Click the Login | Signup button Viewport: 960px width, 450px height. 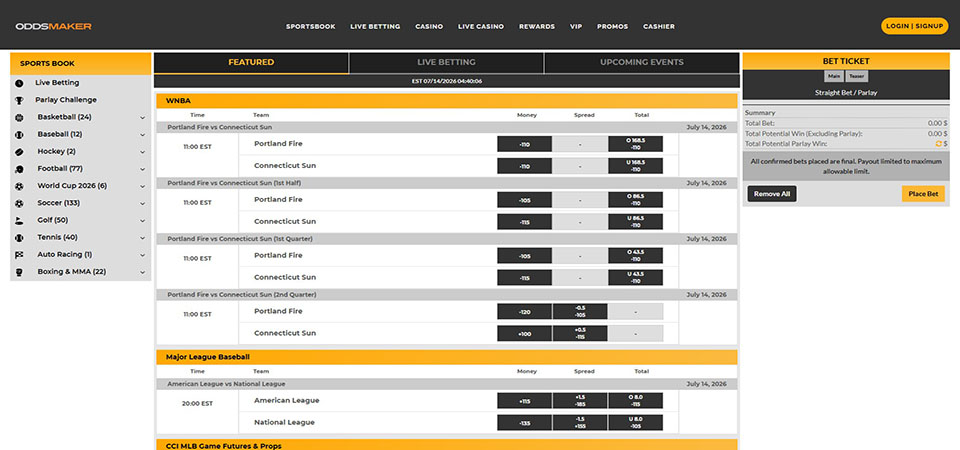pos(914,26)
